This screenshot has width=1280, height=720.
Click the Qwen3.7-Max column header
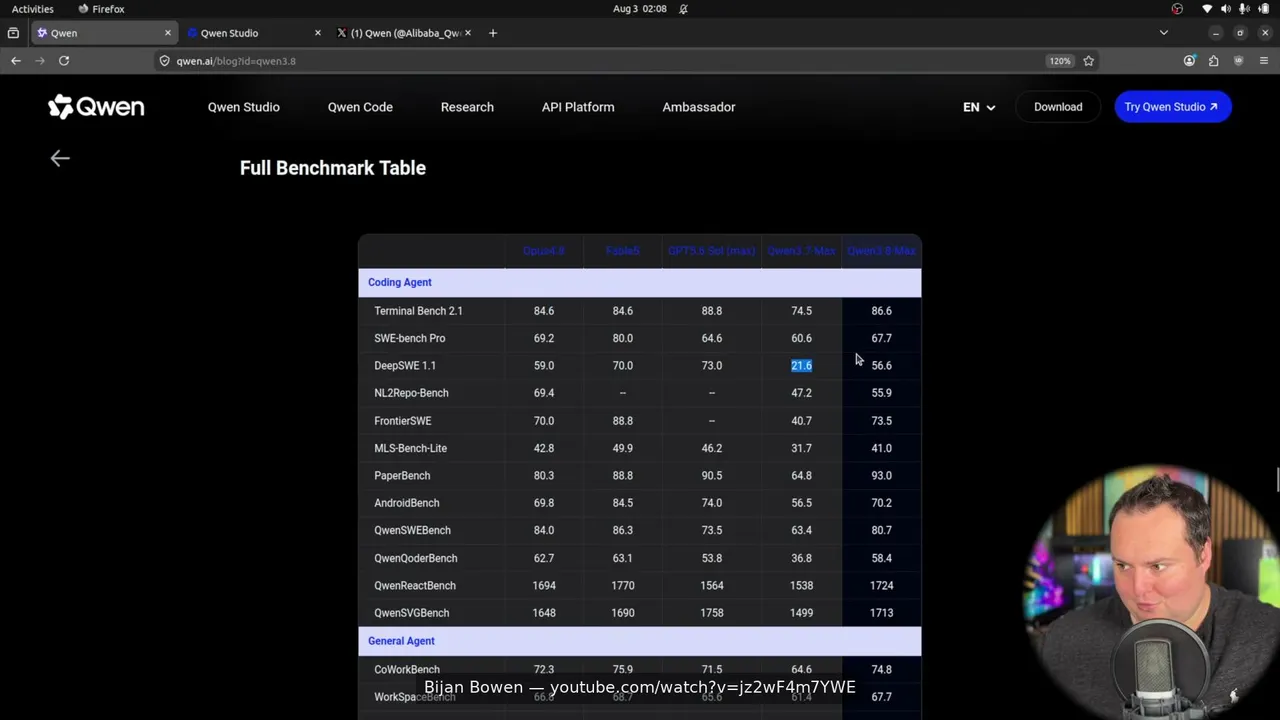[801, 251]
